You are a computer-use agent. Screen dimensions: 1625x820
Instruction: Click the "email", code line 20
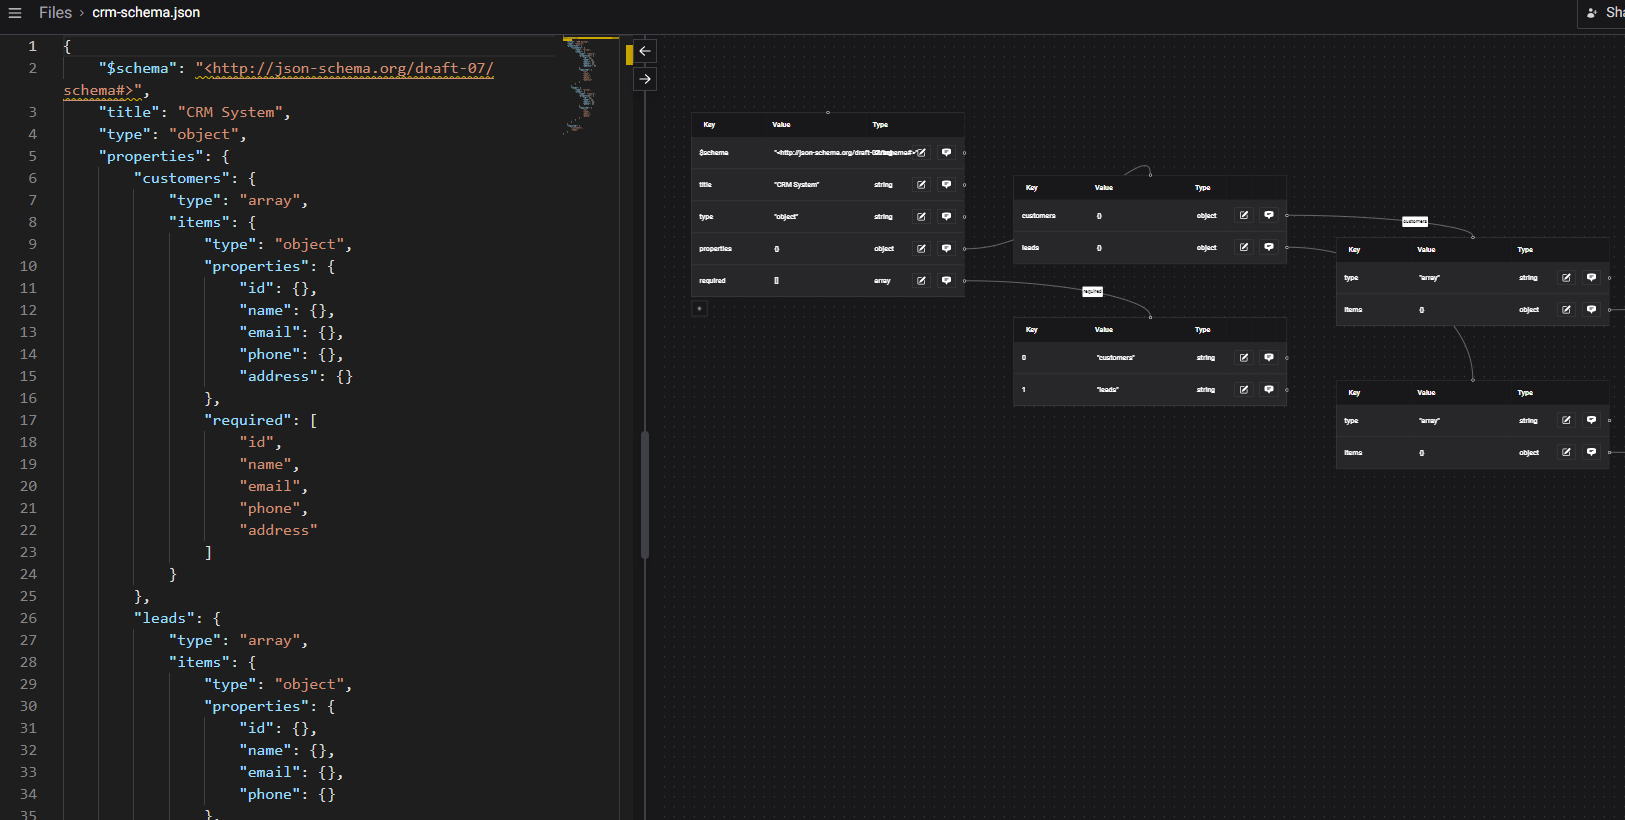(274, 487)
